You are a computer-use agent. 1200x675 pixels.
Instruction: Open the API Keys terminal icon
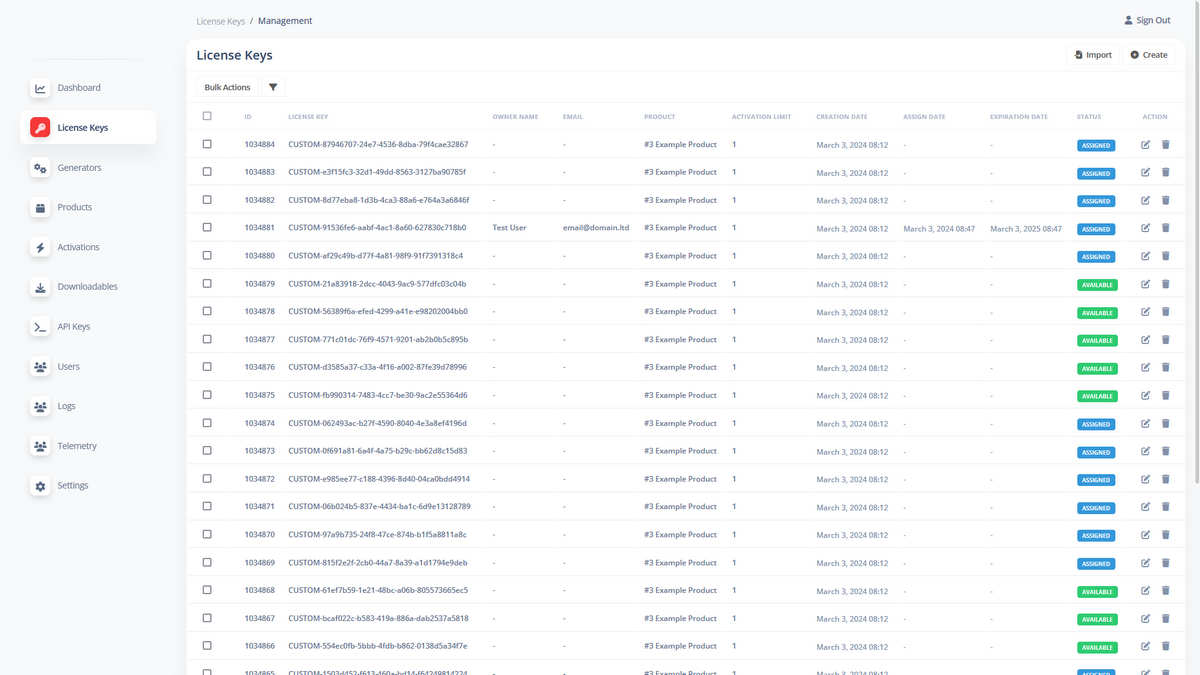[x=40, y=327]
